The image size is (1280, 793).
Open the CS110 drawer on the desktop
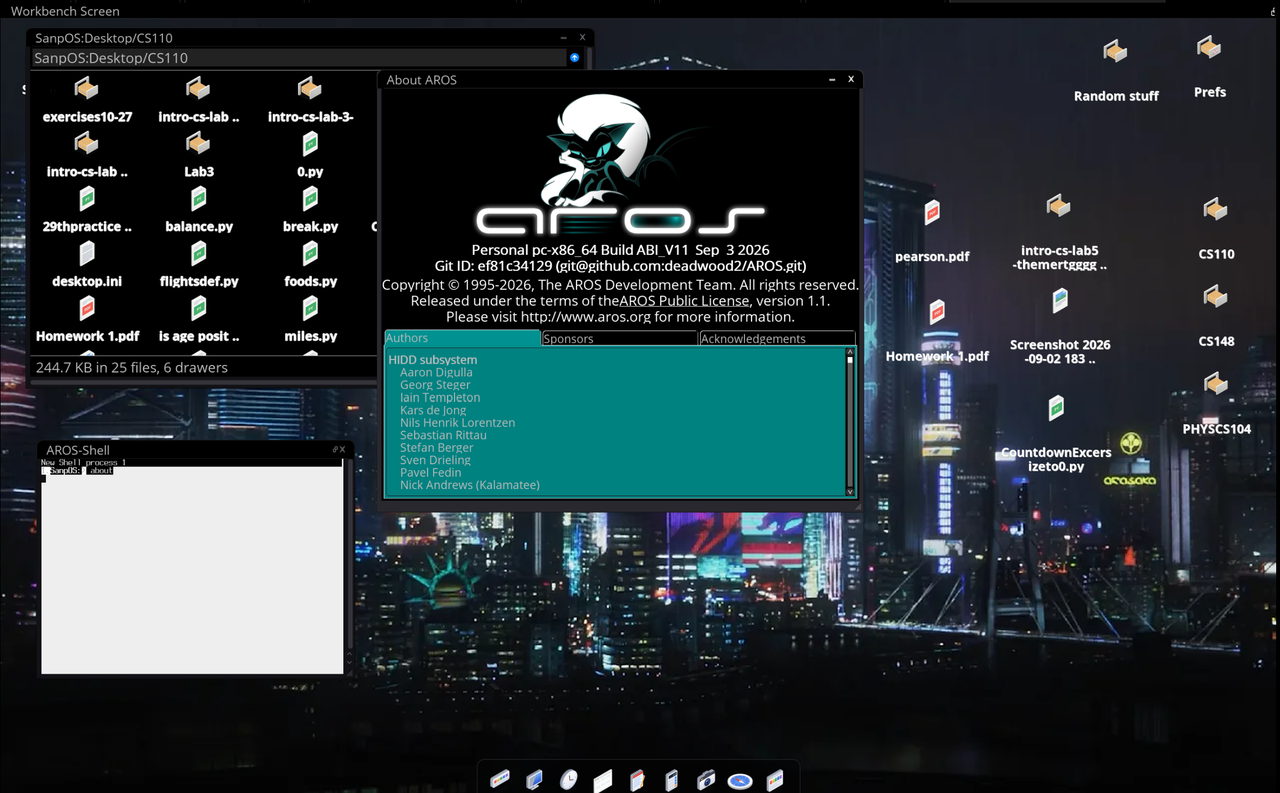1216,228
